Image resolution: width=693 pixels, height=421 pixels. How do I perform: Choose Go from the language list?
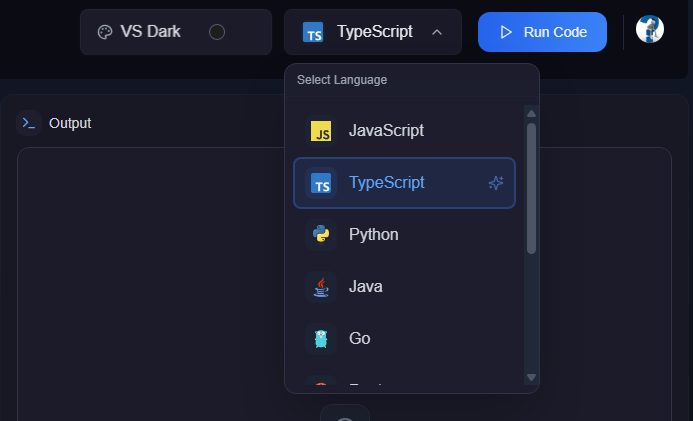pyautogui.click(x=404, y=338)
